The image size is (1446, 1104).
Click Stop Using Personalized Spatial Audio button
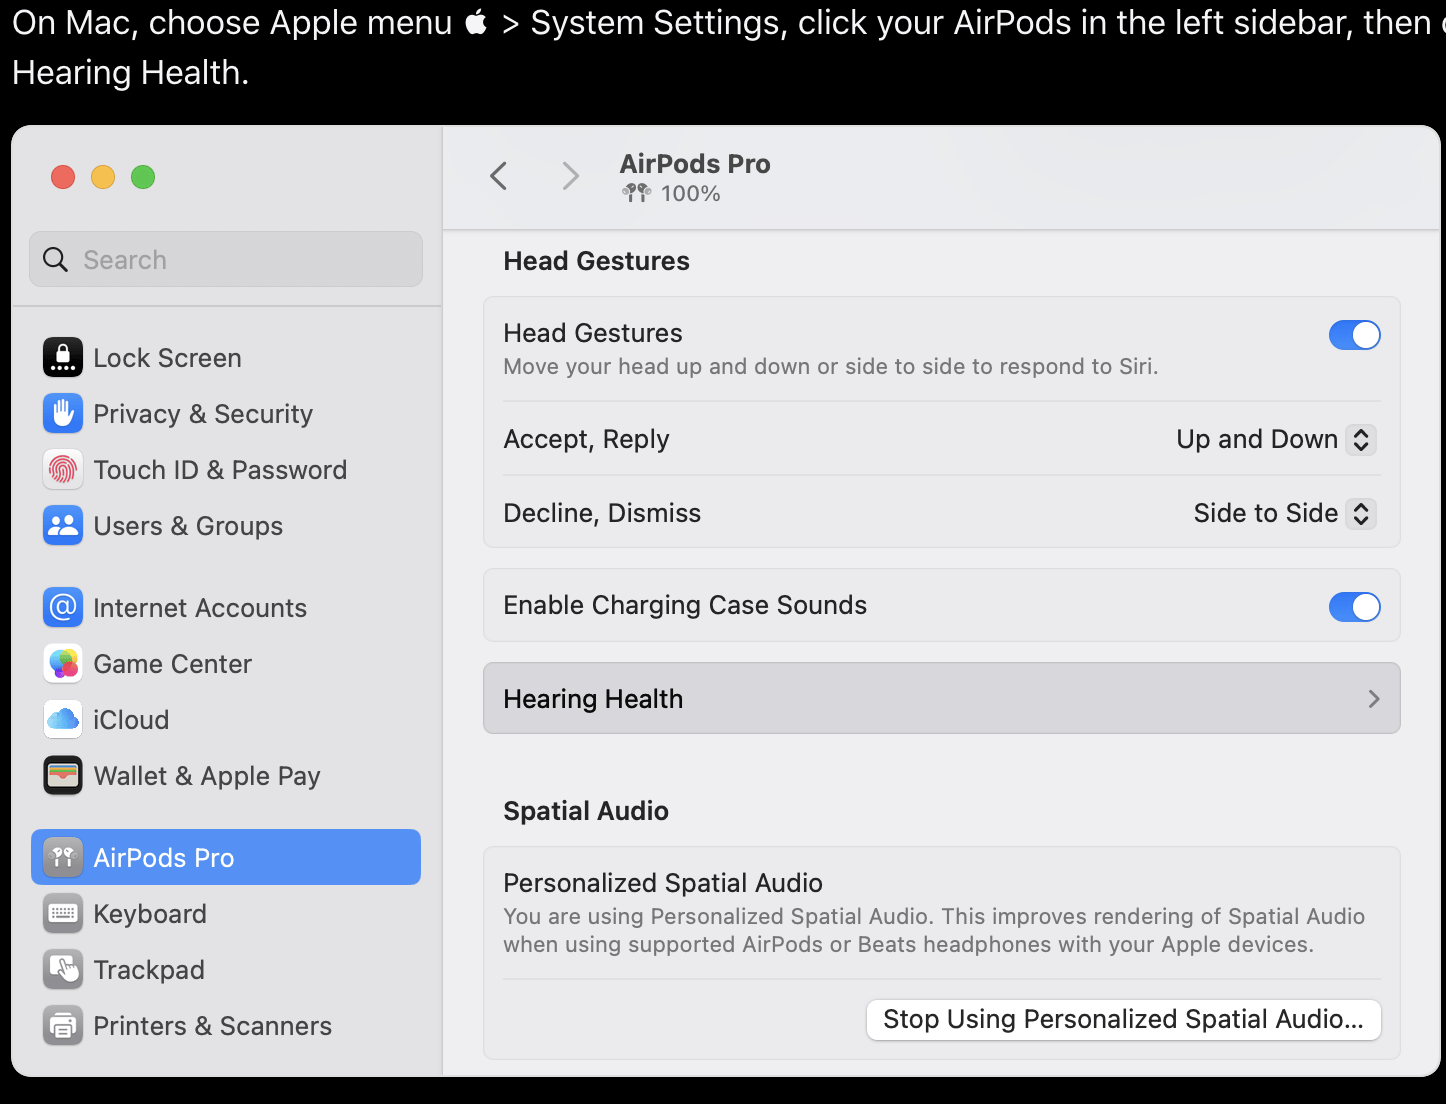(x=1123, y=1020)
